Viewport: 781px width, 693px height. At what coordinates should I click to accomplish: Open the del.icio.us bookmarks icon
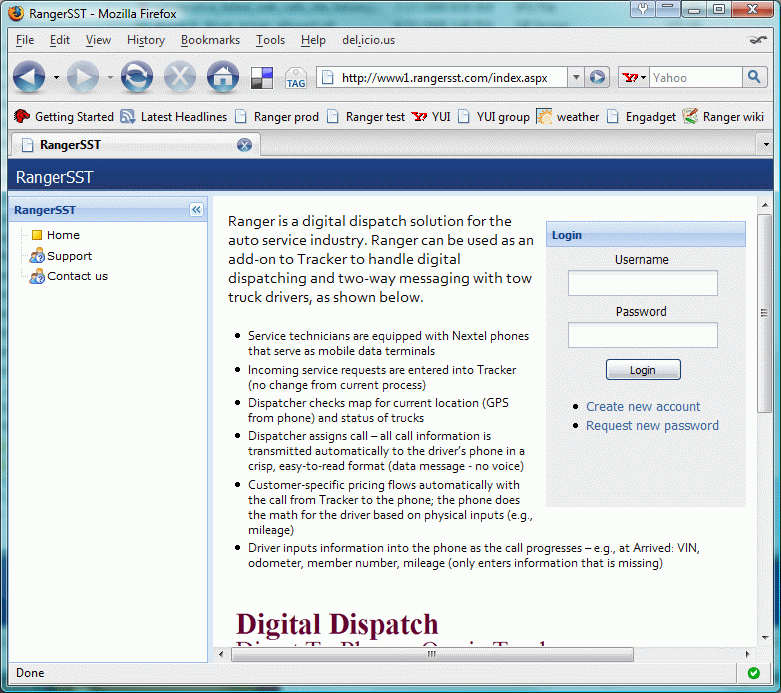click(262, 78)
